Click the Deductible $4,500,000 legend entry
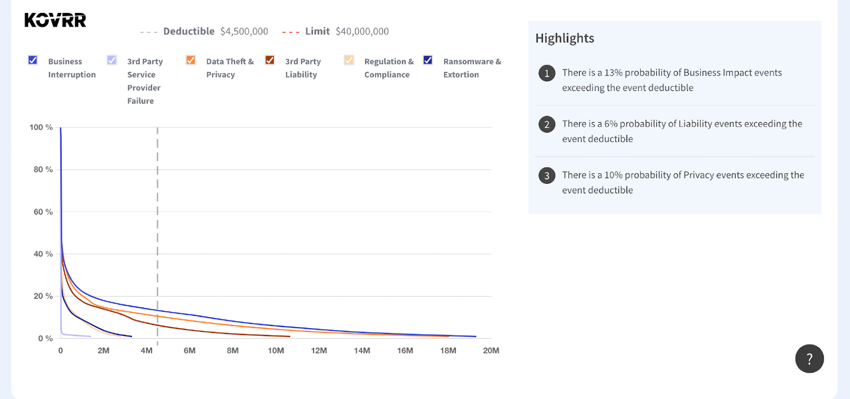Screen dimensions: 850x399 [x=204, y=31]
